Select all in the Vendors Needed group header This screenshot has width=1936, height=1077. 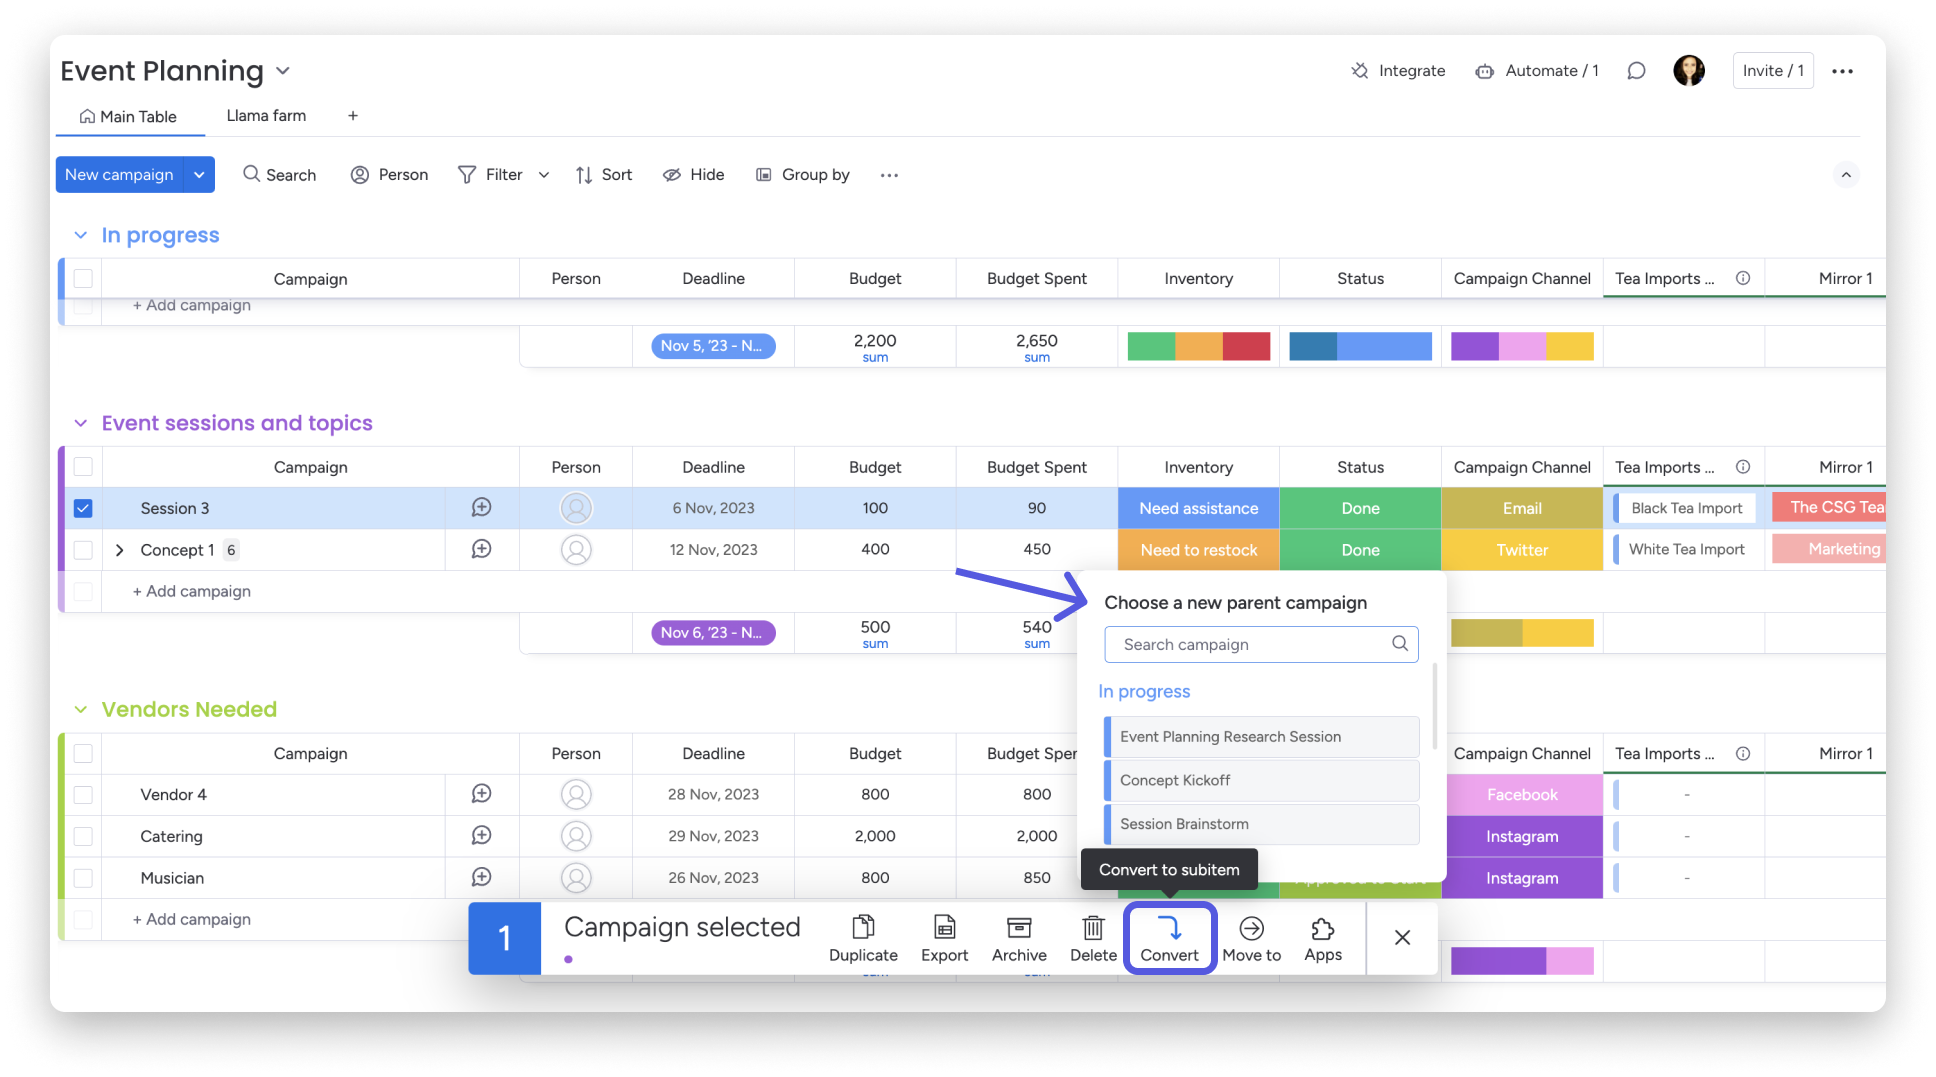[x=83, y=753]
